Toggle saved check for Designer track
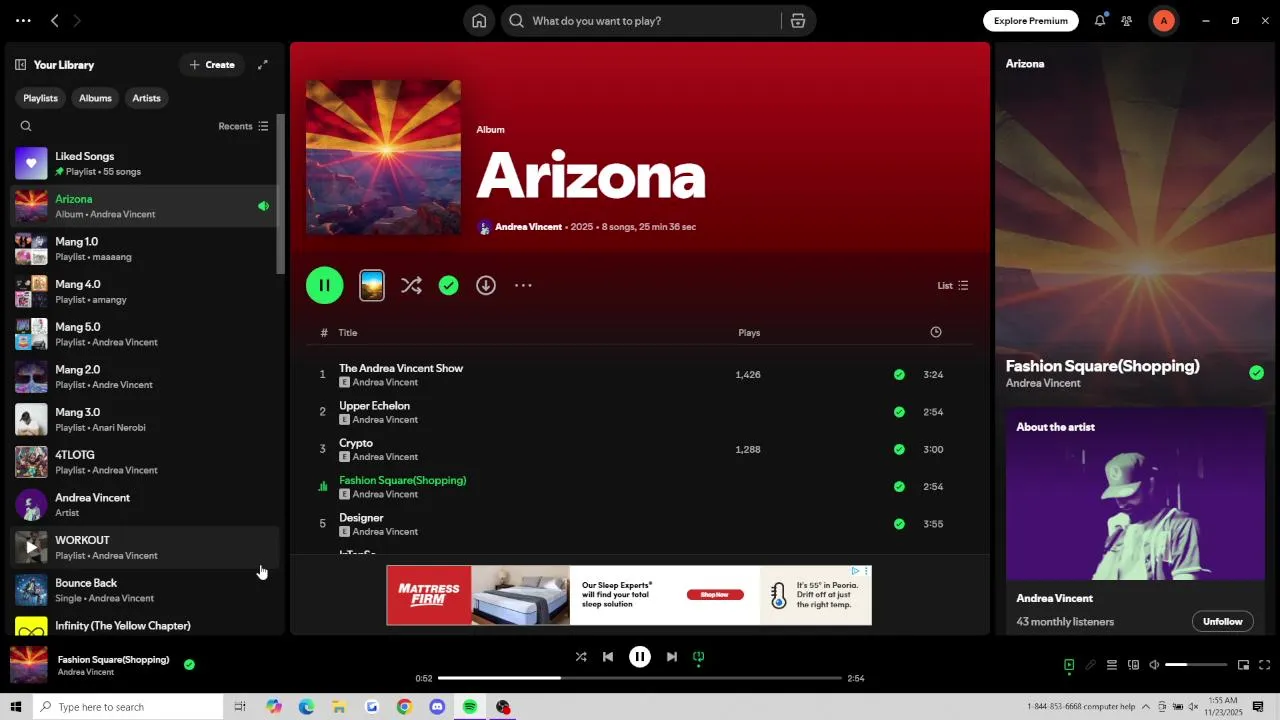This screenshot has width=1280, height=720. tap(899, 524)
